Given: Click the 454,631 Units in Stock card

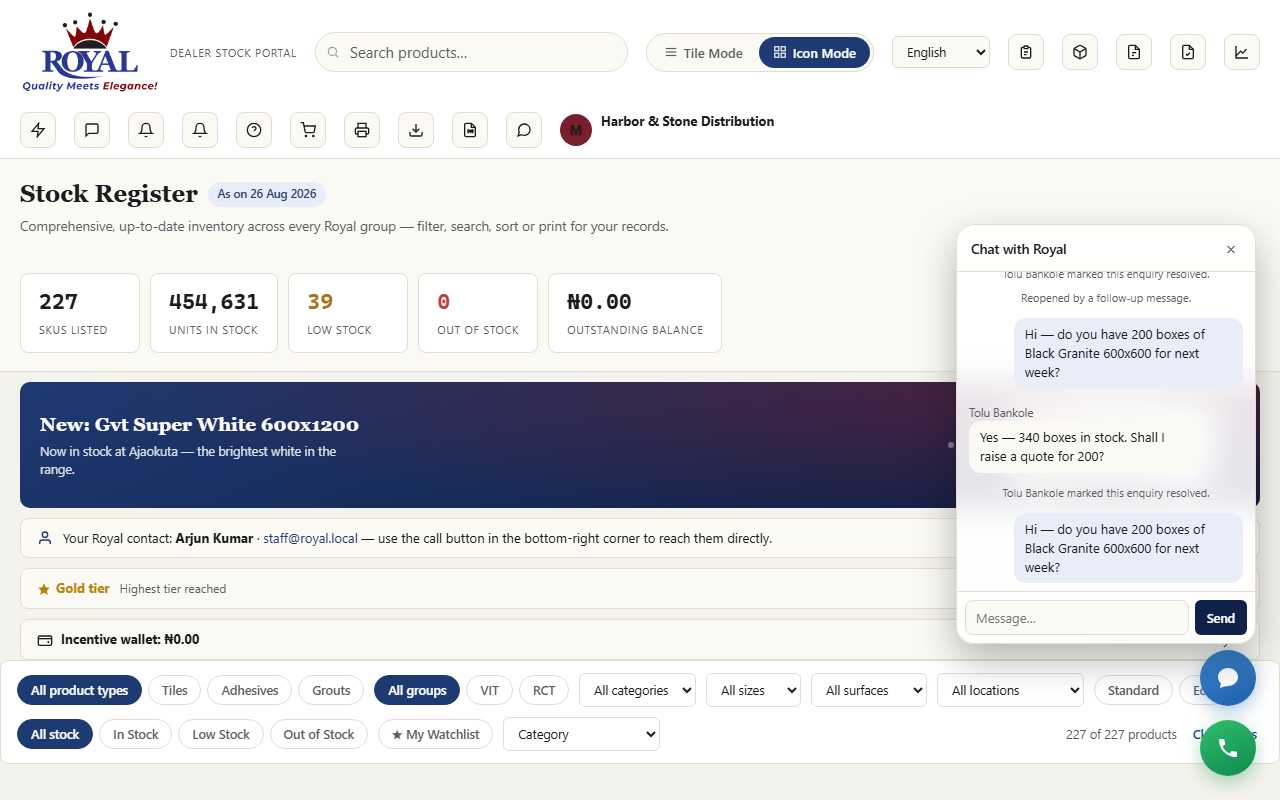Looking at the screenshot, I should 214,313.
